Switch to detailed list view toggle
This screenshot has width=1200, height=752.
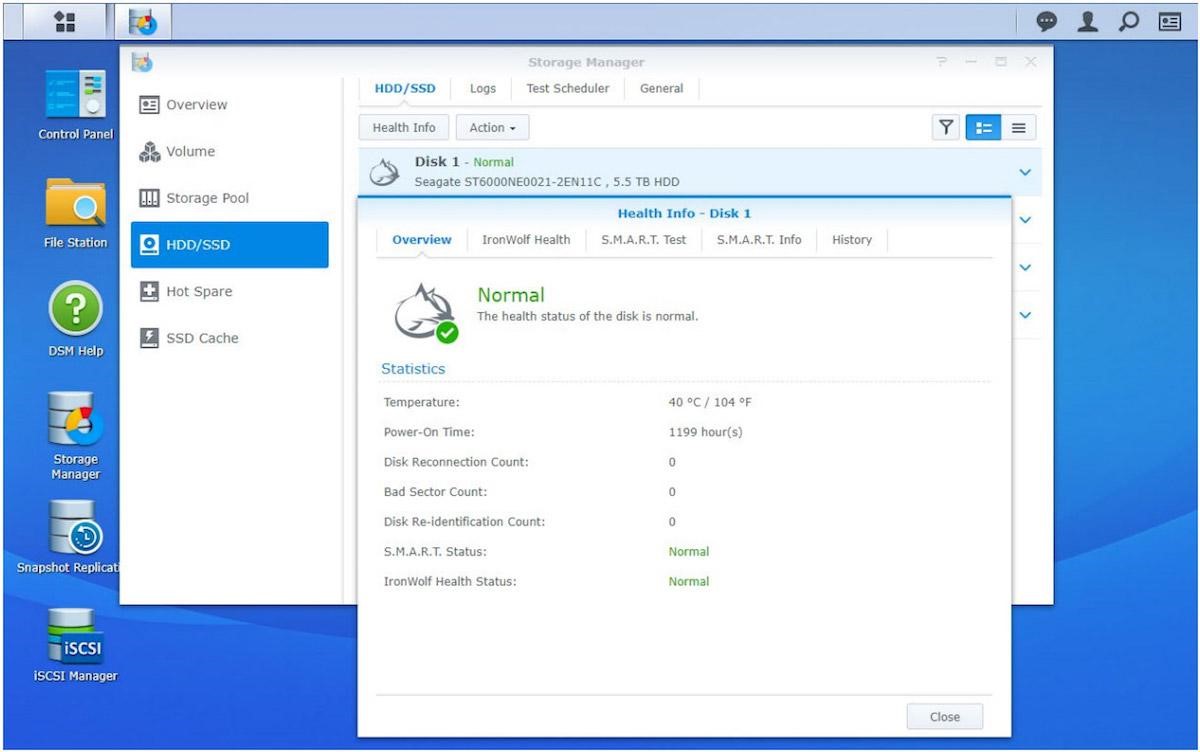coord(984,127)
